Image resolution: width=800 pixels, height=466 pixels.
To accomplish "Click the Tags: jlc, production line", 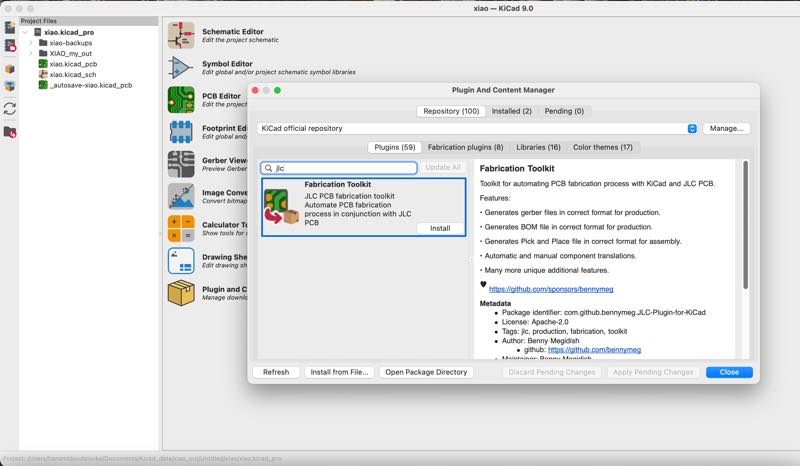I will pyautogui.click(x=564, y=331).
